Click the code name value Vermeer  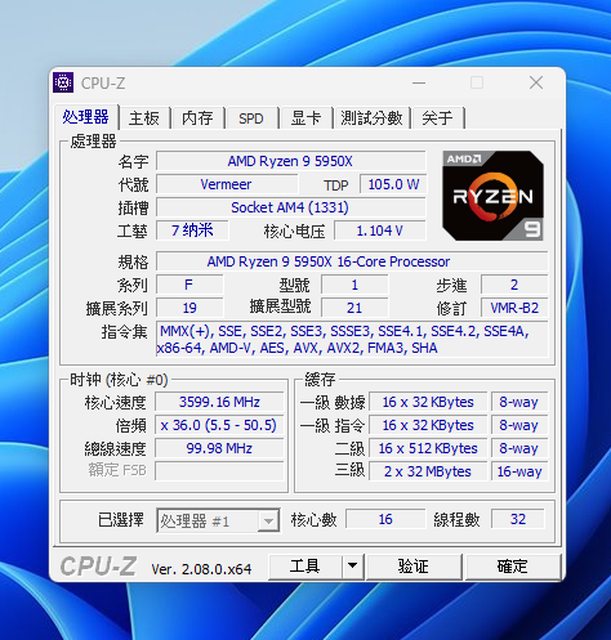pos(227,184)
